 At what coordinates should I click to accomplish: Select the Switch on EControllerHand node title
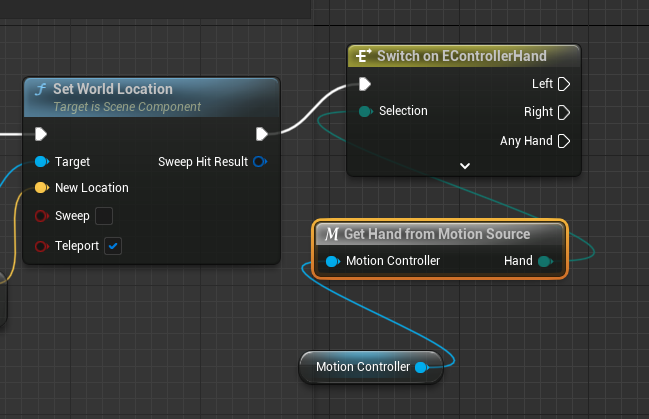(x=462, y=56)
